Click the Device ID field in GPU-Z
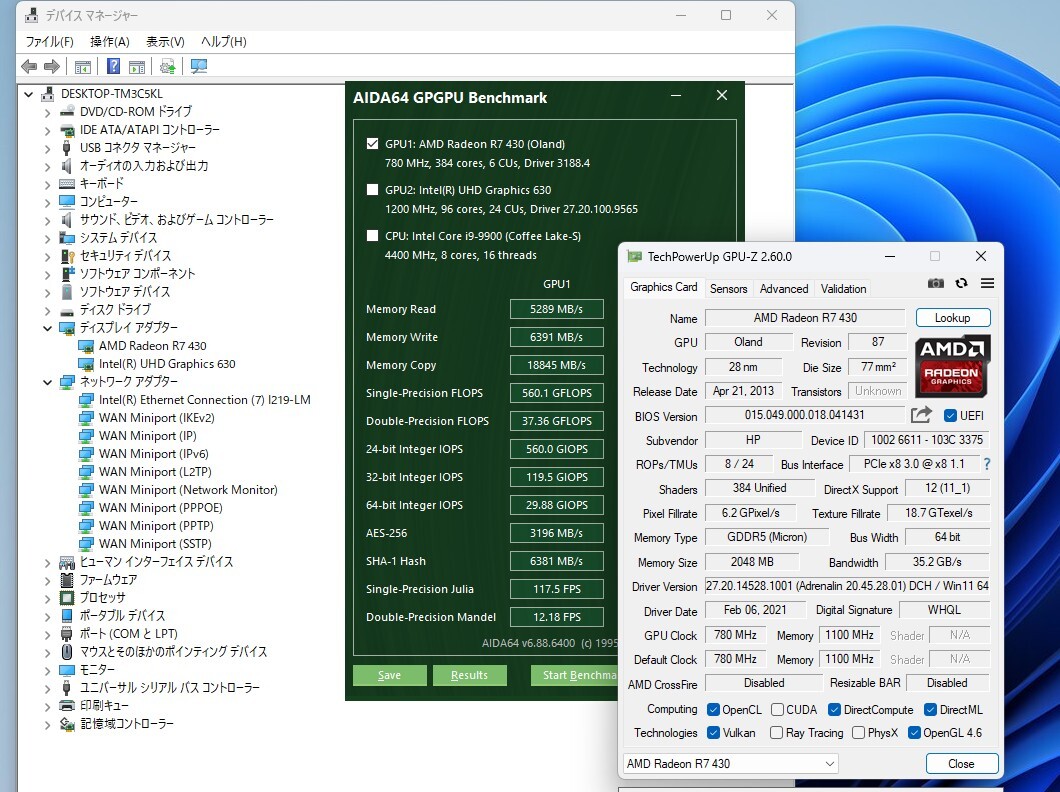Image resolution: width=1060 pixels, height=792 pixels. (x=926, y=440)
